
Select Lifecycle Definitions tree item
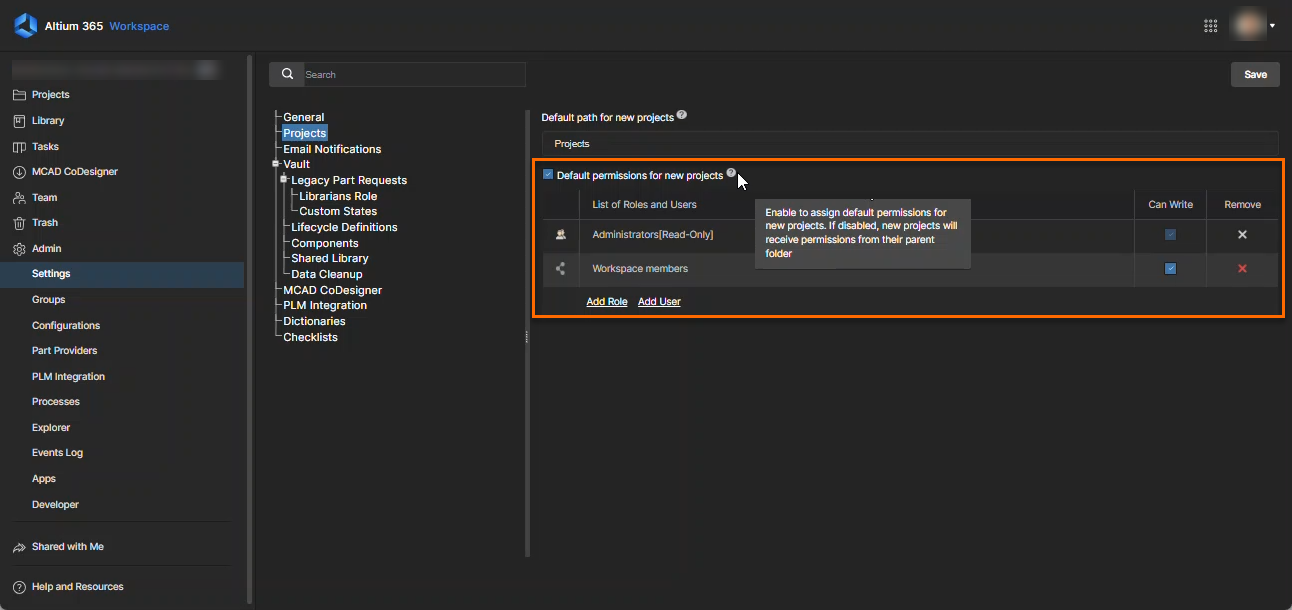344,227
